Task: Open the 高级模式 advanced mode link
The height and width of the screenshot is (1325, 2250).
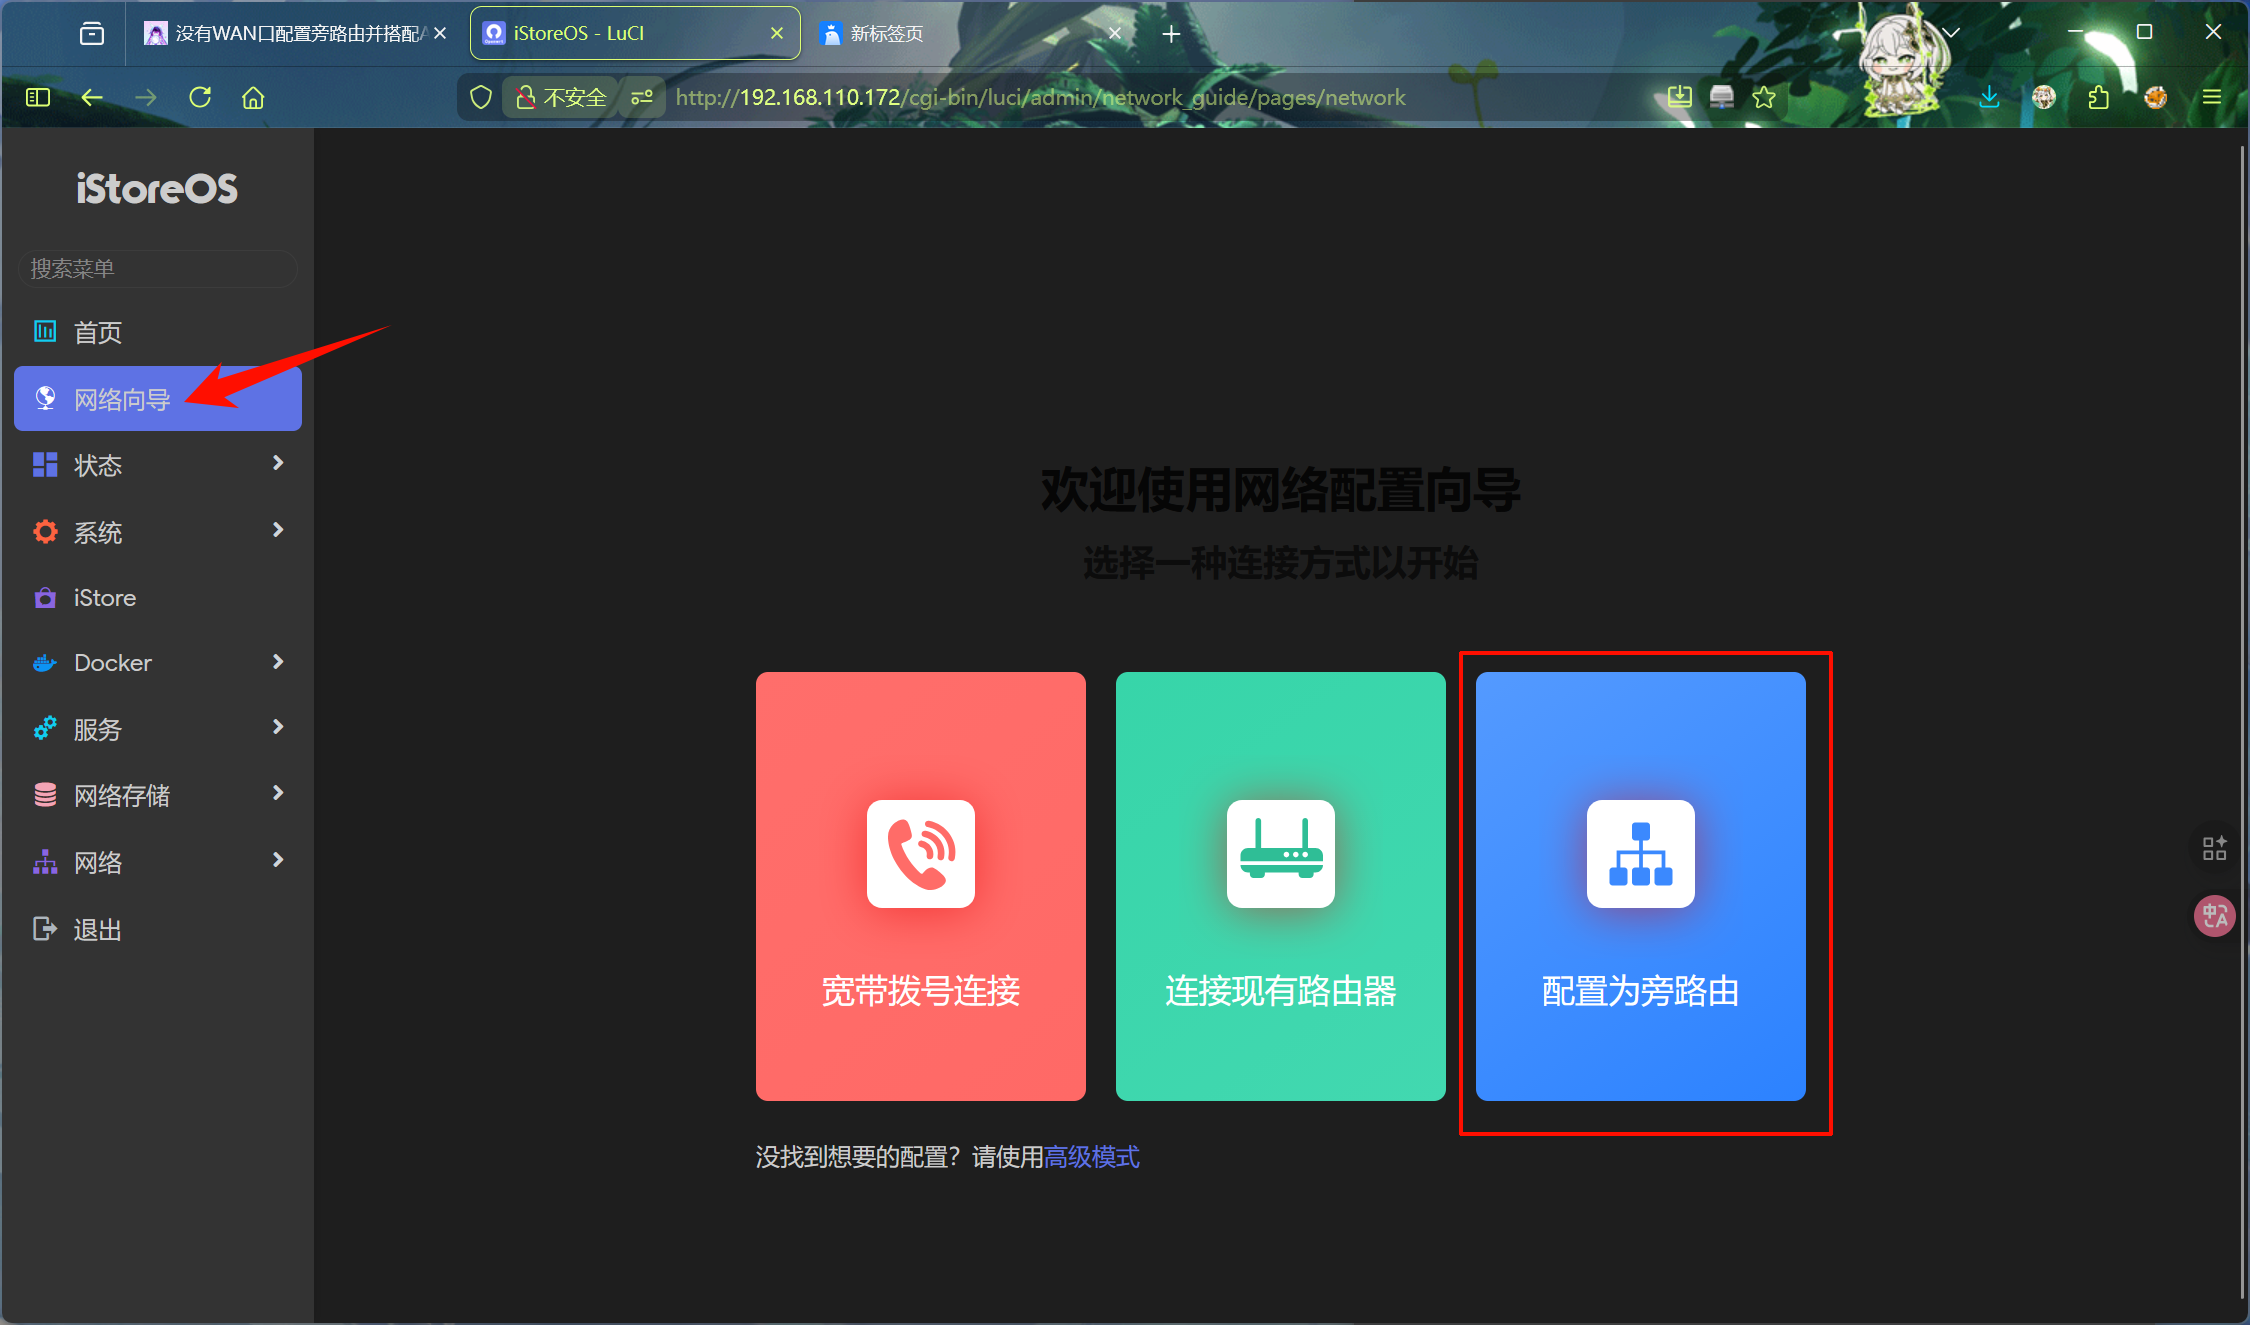Action: coord(1091,1157)
